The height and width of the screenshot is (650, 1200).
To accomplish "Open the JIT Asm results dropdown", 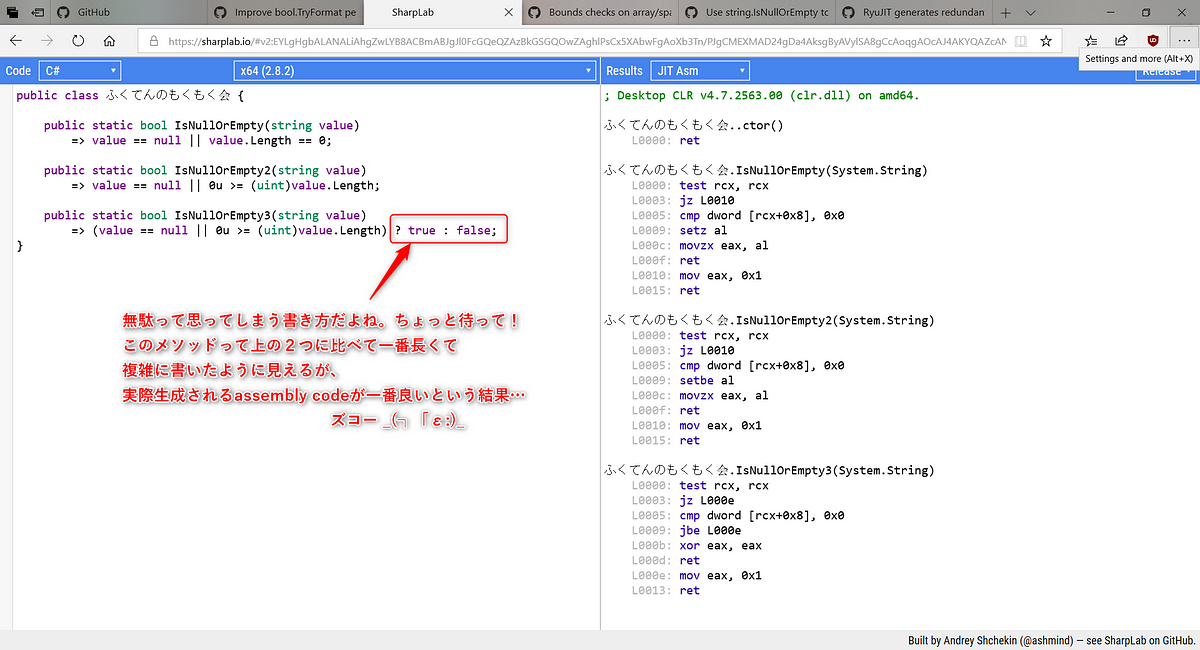I will (699, 71).
